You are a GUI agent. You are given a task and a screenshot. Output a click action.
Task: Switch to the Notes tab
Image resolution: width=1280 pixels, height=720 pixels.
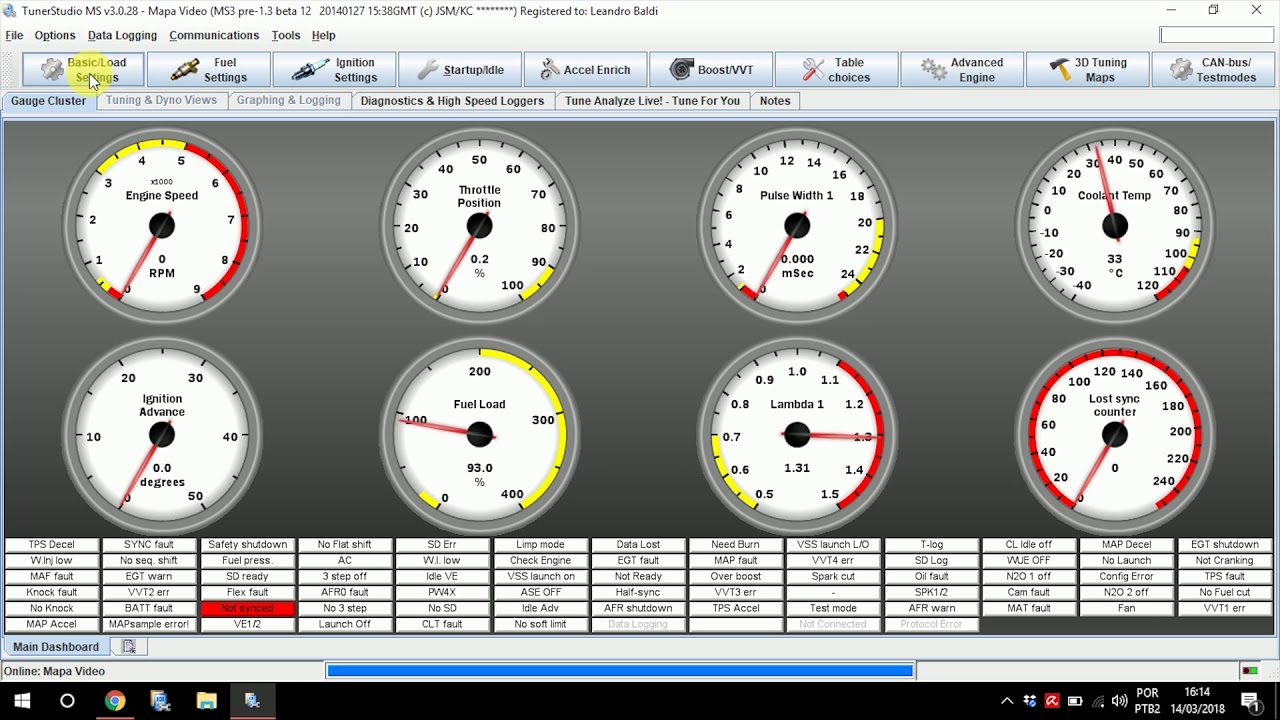(775, 101)
